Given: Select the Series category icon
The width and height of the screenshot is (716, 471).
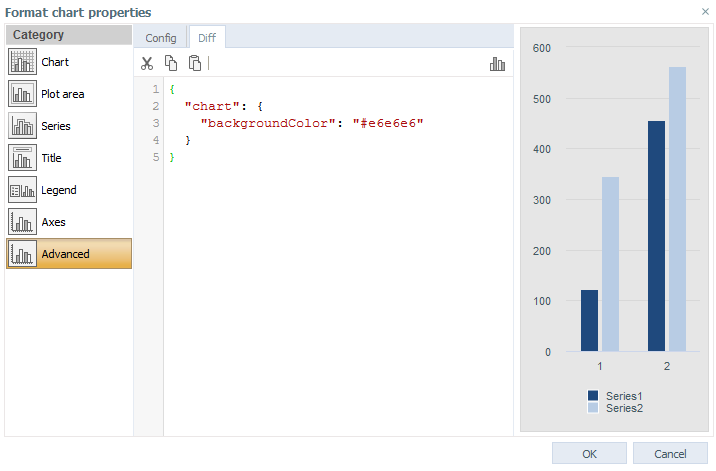Looking at the screenshot, I should (22, 126).
